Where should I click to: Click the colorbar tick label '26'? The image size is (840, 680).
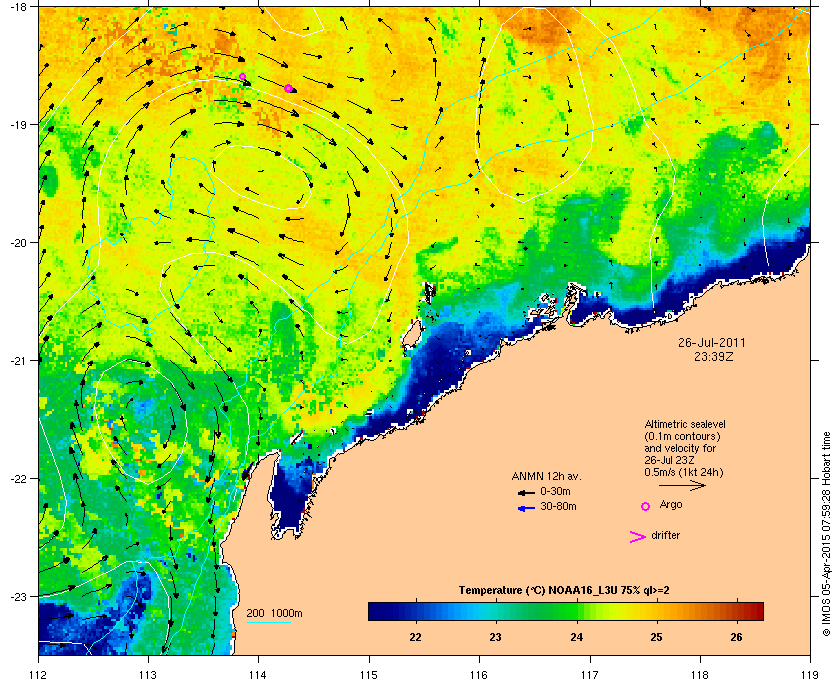(x=737, y=637)
